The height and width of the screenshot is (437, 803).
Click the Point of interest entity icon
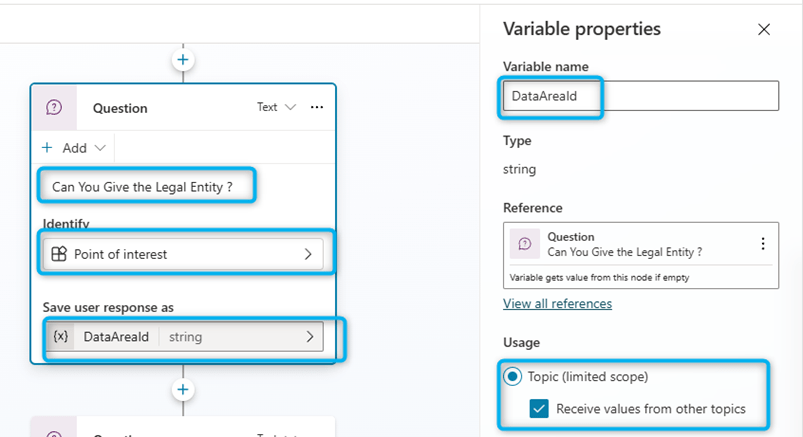[60, 254]
